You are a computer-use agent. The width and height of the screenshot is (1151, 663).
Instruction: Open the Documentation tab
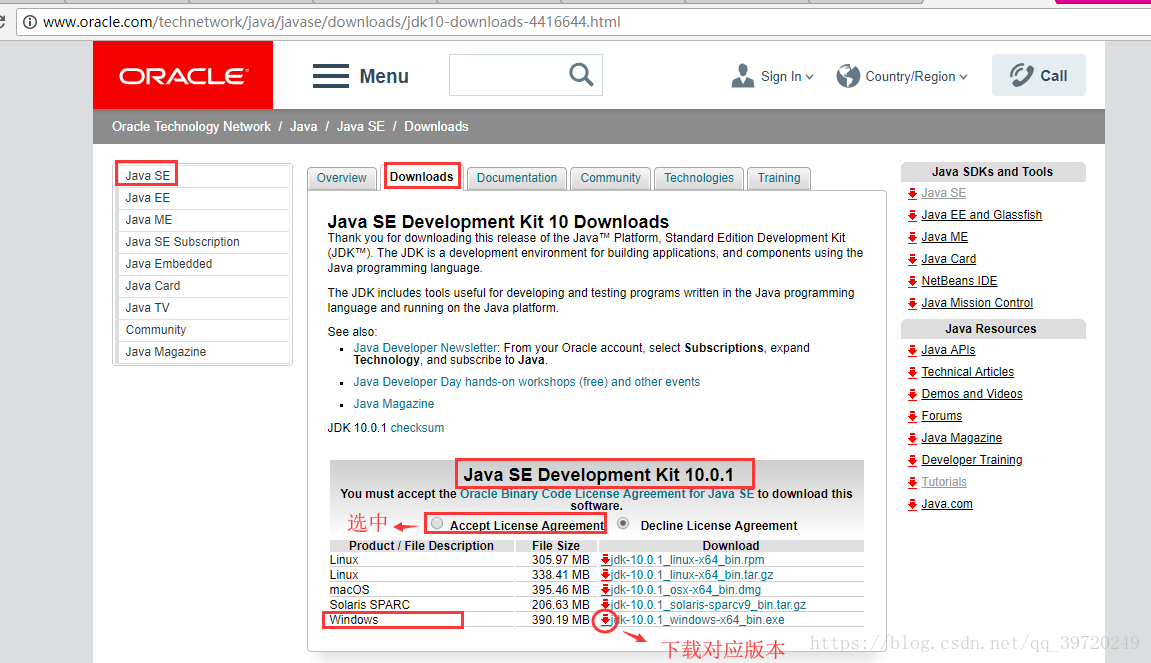point(517,178)
